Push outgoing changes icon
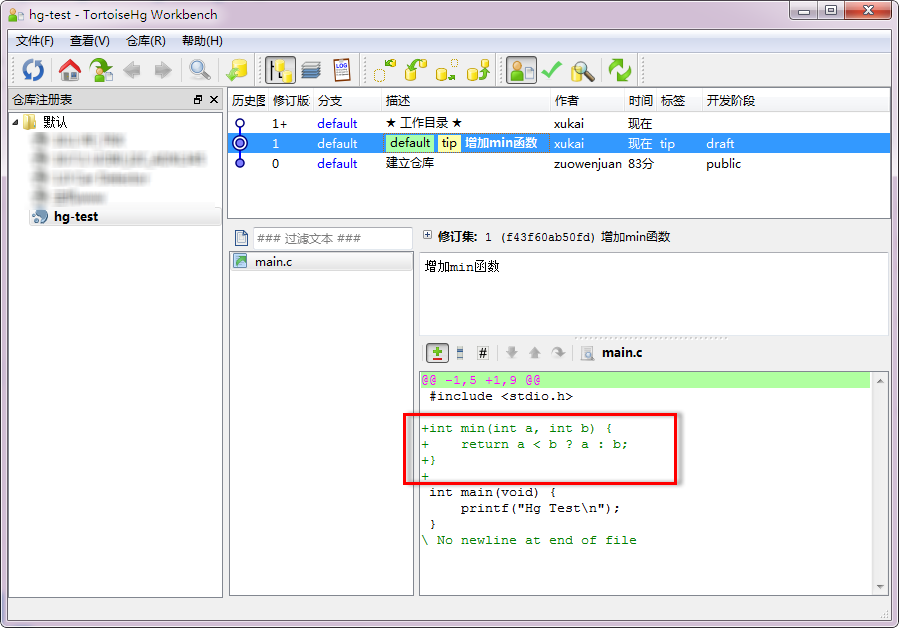Screen dimensions: 899x628 point(478,70)
